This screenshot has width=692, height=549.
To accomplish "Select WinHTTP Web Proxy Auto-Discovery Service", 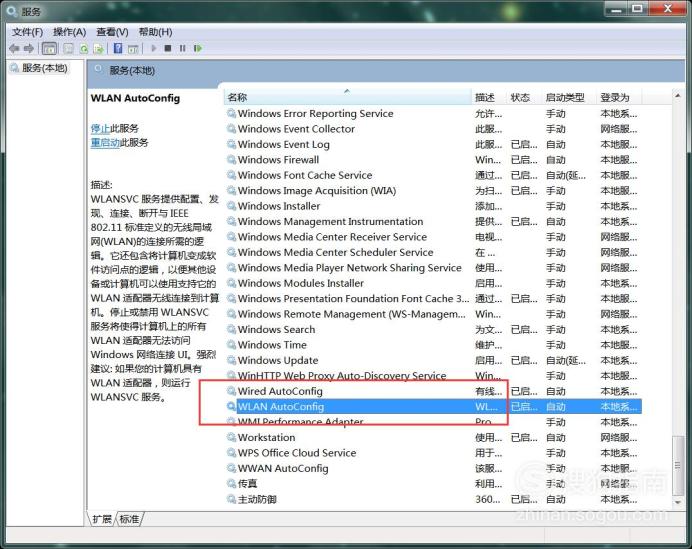I will [433, 376].
